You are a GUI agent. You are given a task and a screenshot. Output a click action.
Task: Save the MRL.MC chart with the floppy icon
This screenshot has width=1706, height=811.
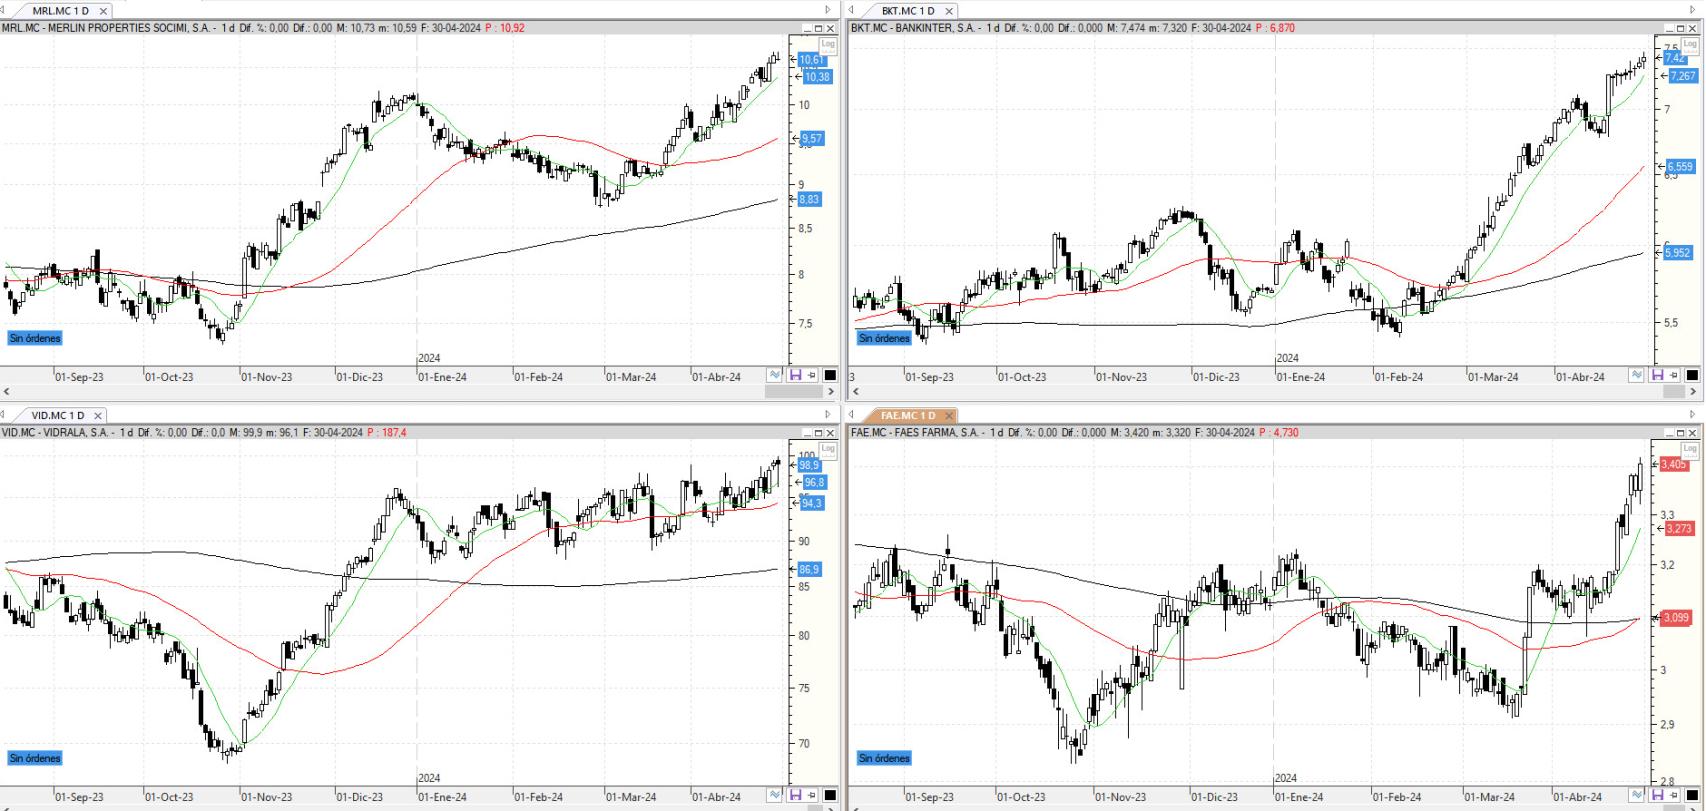tap(796, 375)
